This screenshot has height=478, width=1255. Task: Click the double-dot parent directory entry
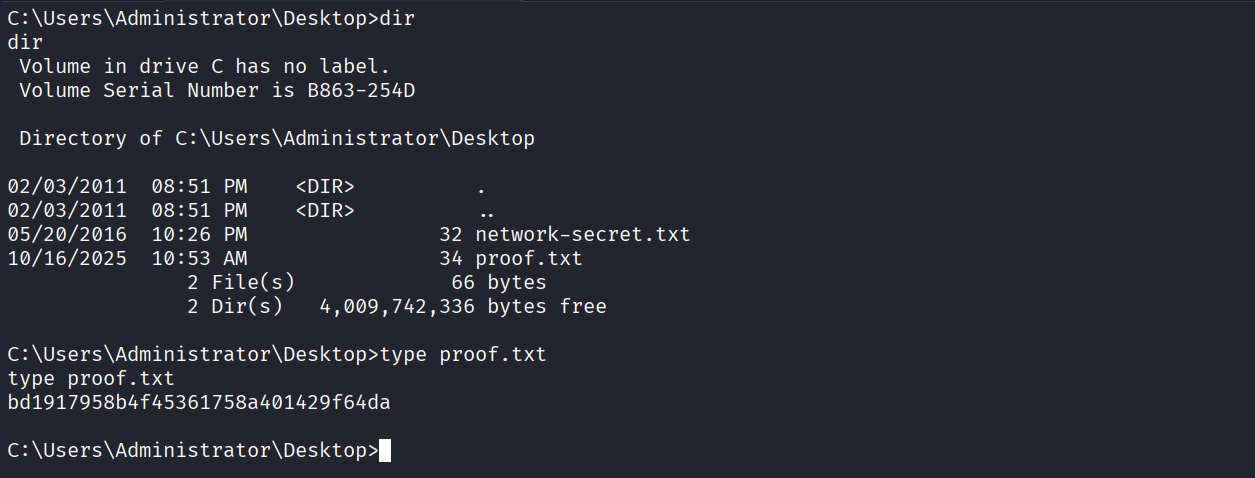click(x=487, y=211)
